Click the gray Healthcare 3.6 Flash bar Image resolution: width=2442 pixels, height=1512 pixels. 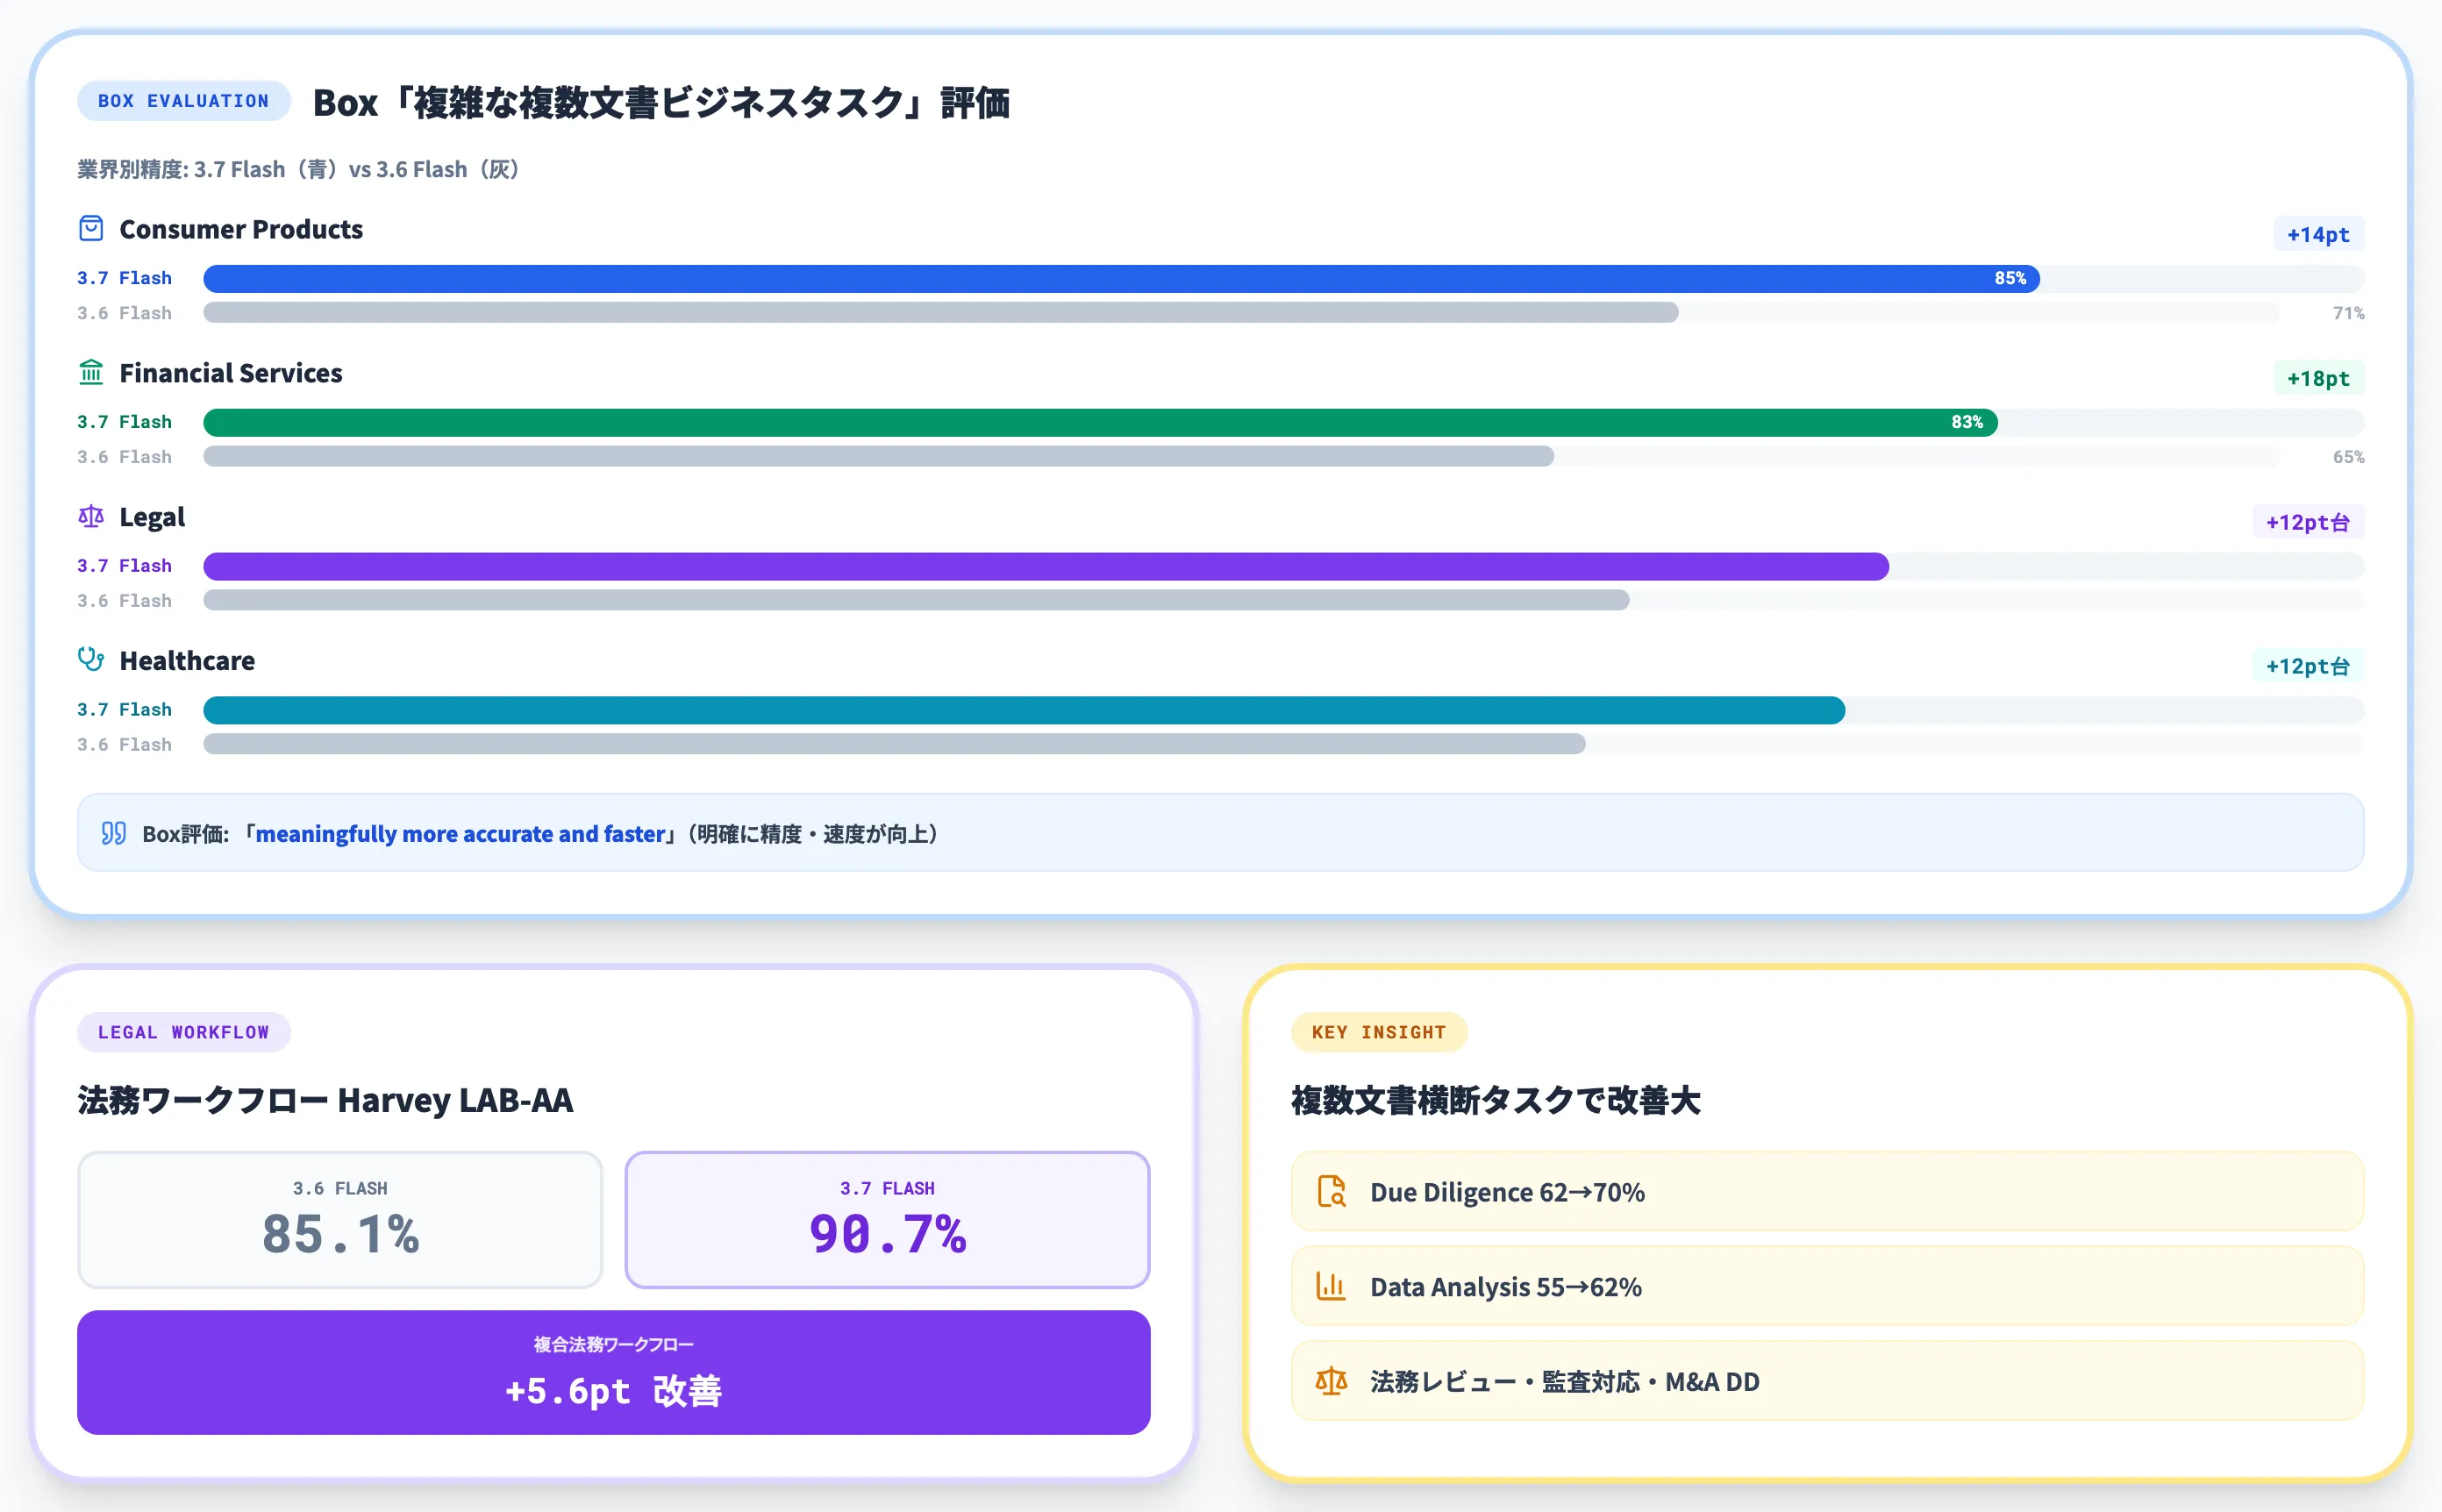point(894,744)
